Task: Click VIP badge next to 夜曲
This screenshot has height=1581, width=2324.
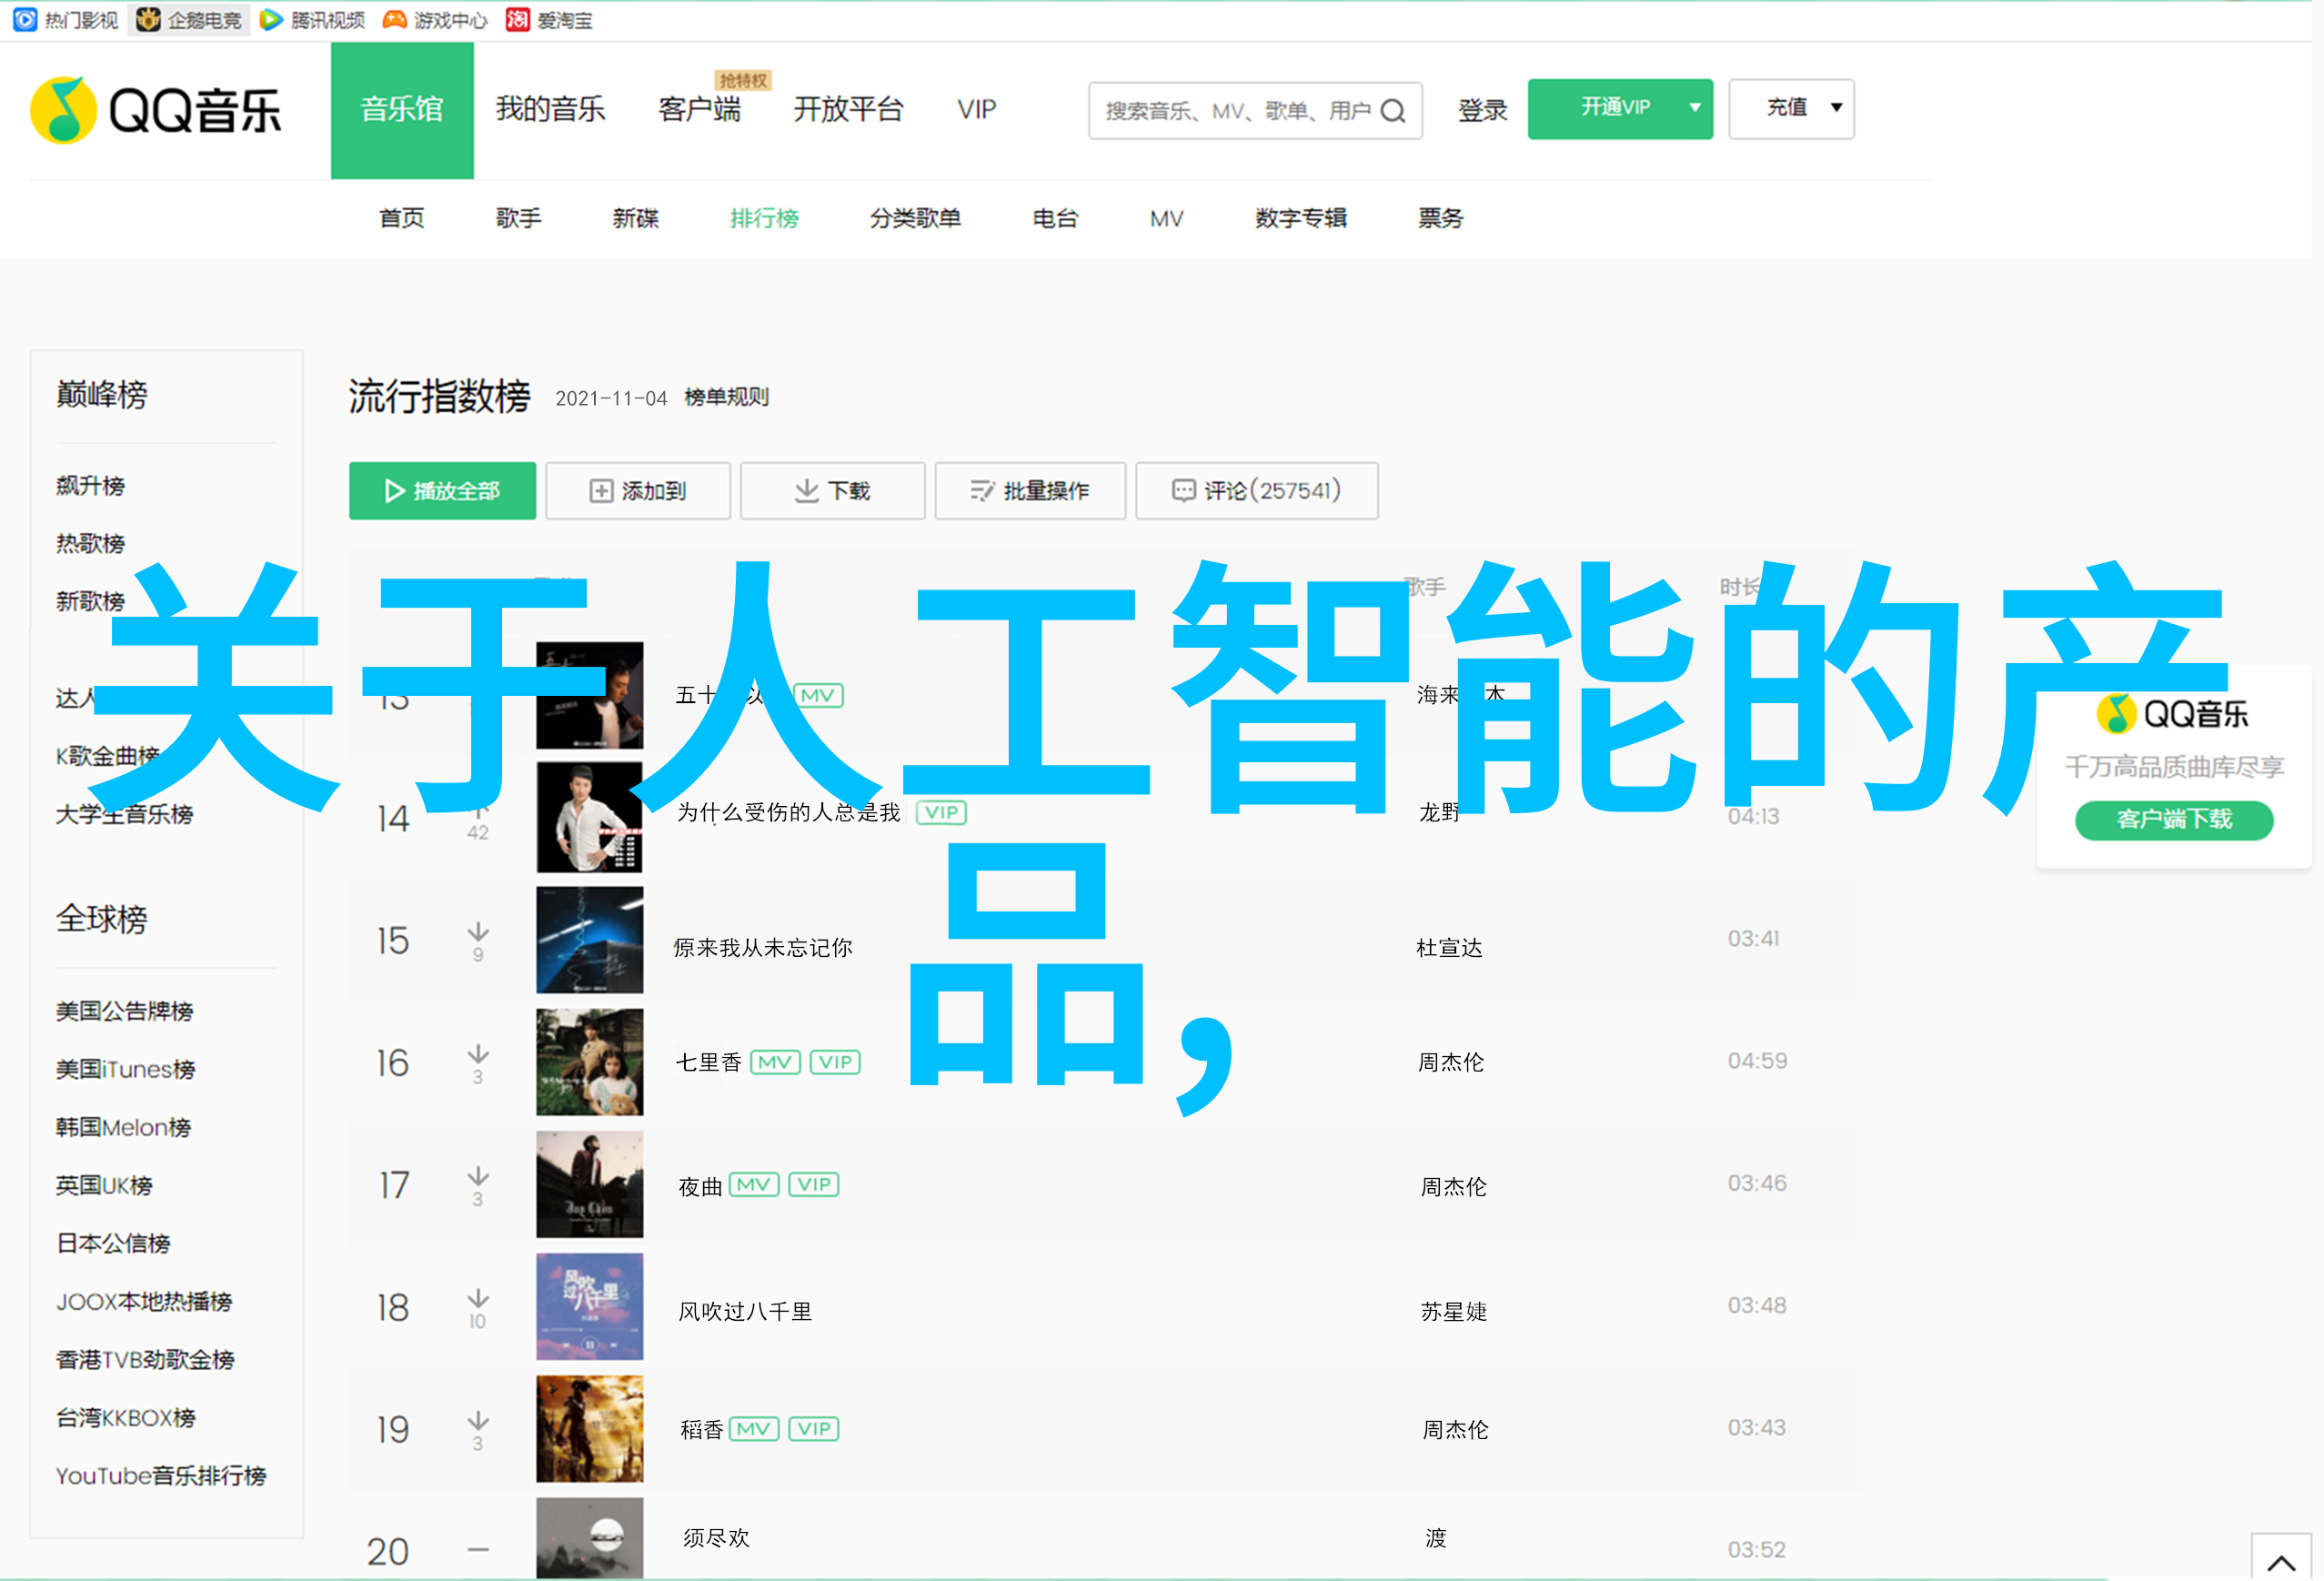Action: 814,1185
